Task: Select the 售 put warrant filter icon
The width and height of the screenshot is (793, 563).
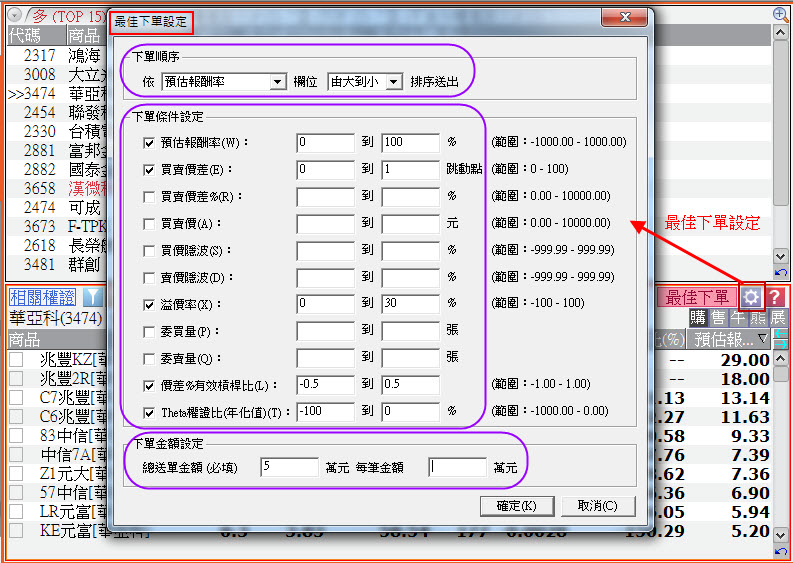Action: [x=718, y=318]
